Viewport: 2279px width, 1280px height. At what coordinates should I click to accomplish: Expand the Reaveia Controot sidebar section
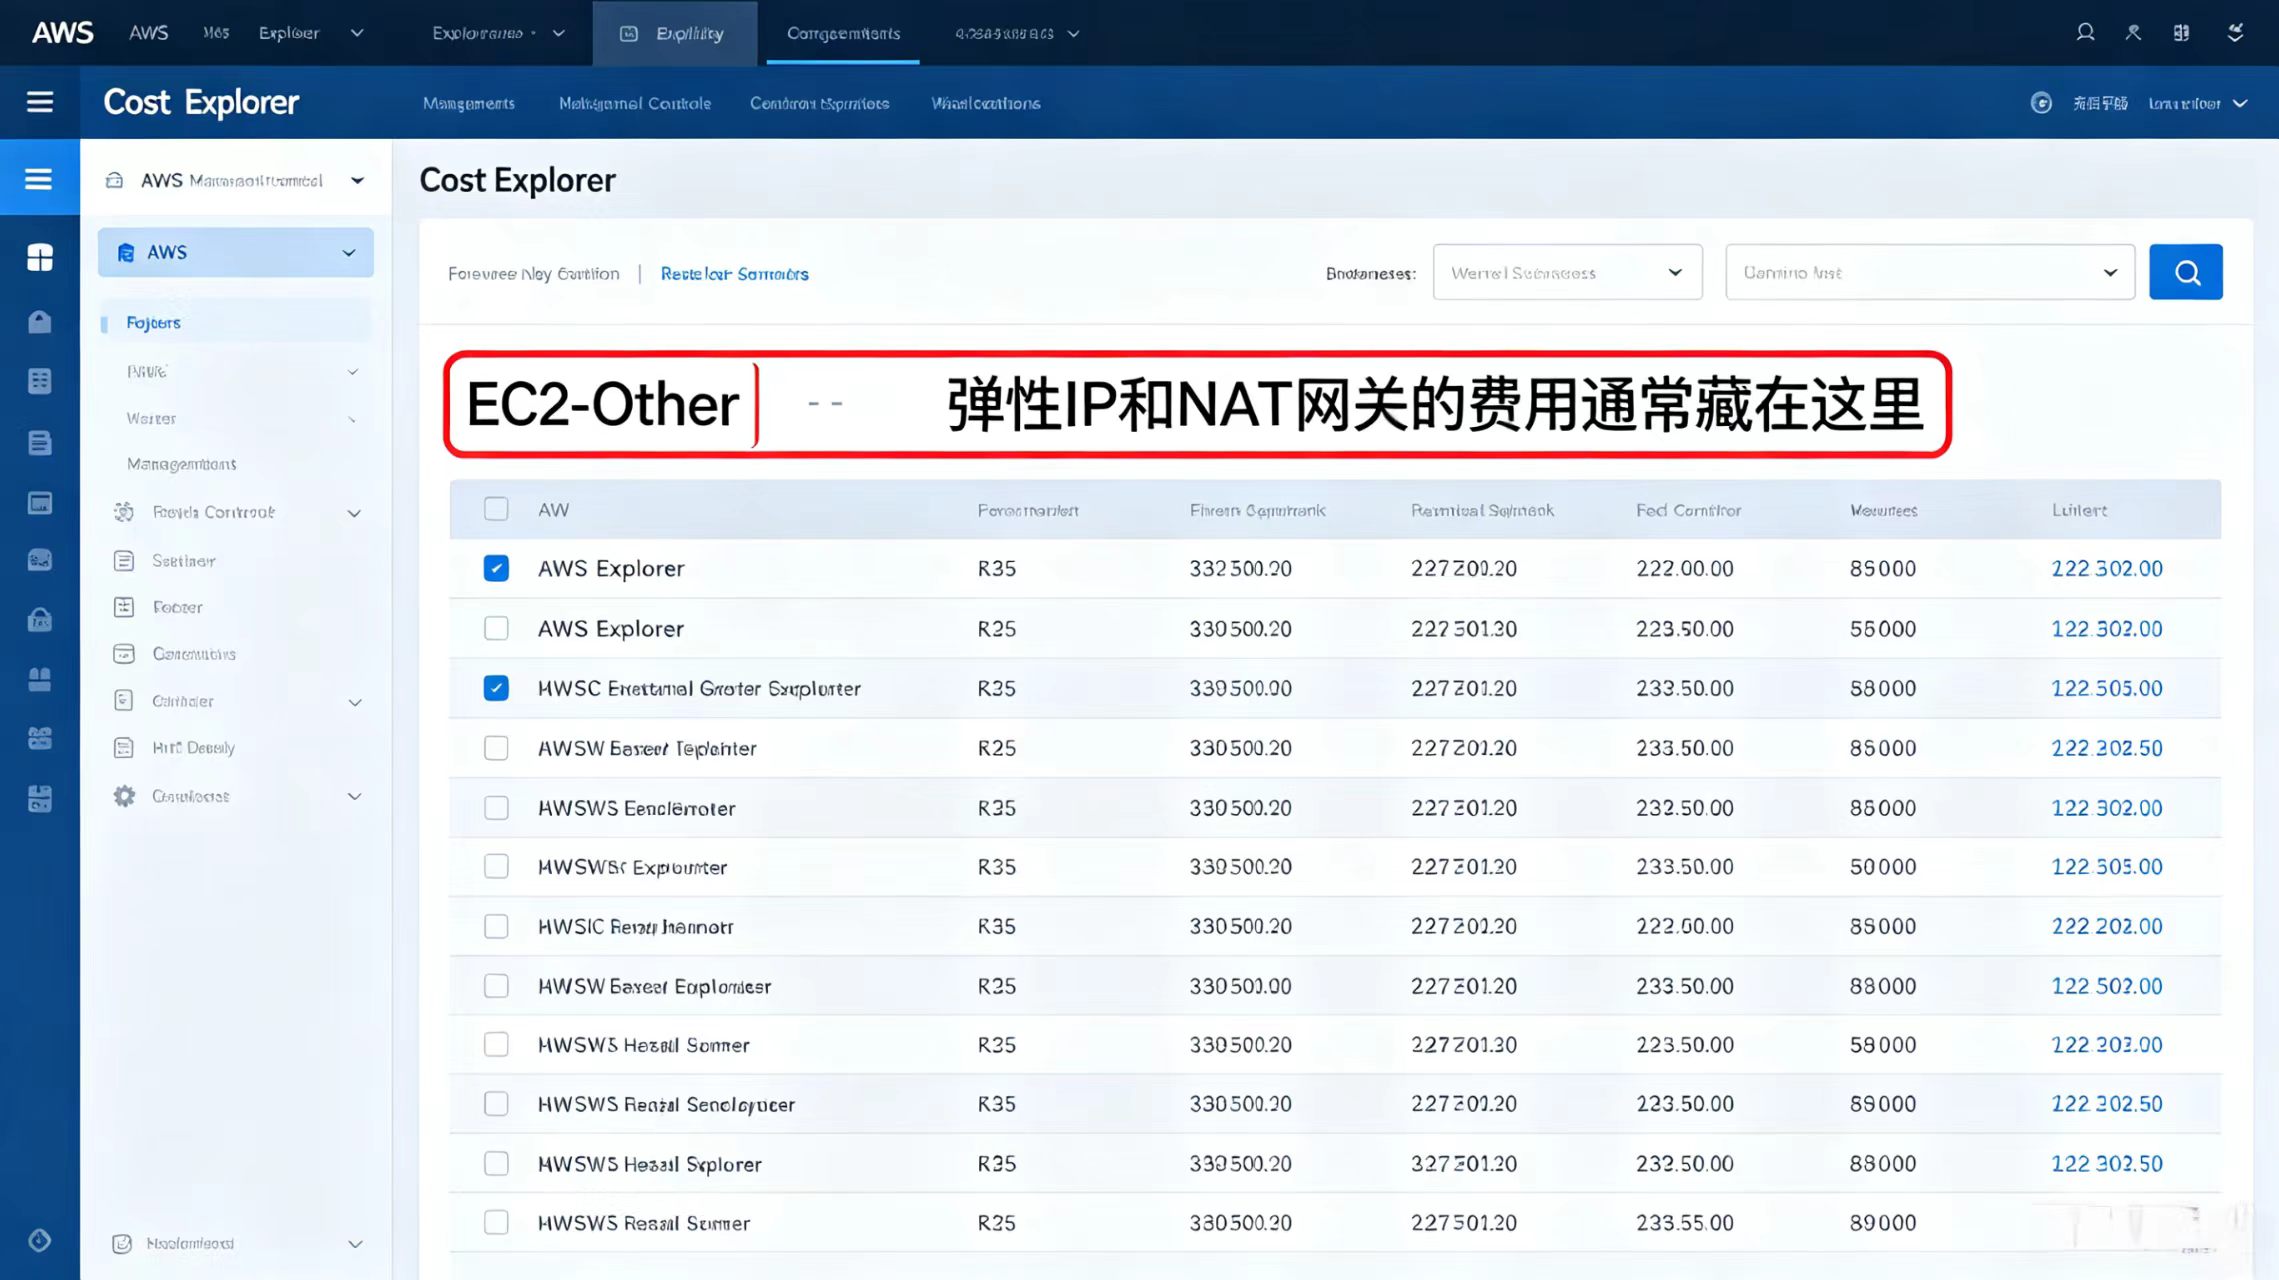(354, 513)
